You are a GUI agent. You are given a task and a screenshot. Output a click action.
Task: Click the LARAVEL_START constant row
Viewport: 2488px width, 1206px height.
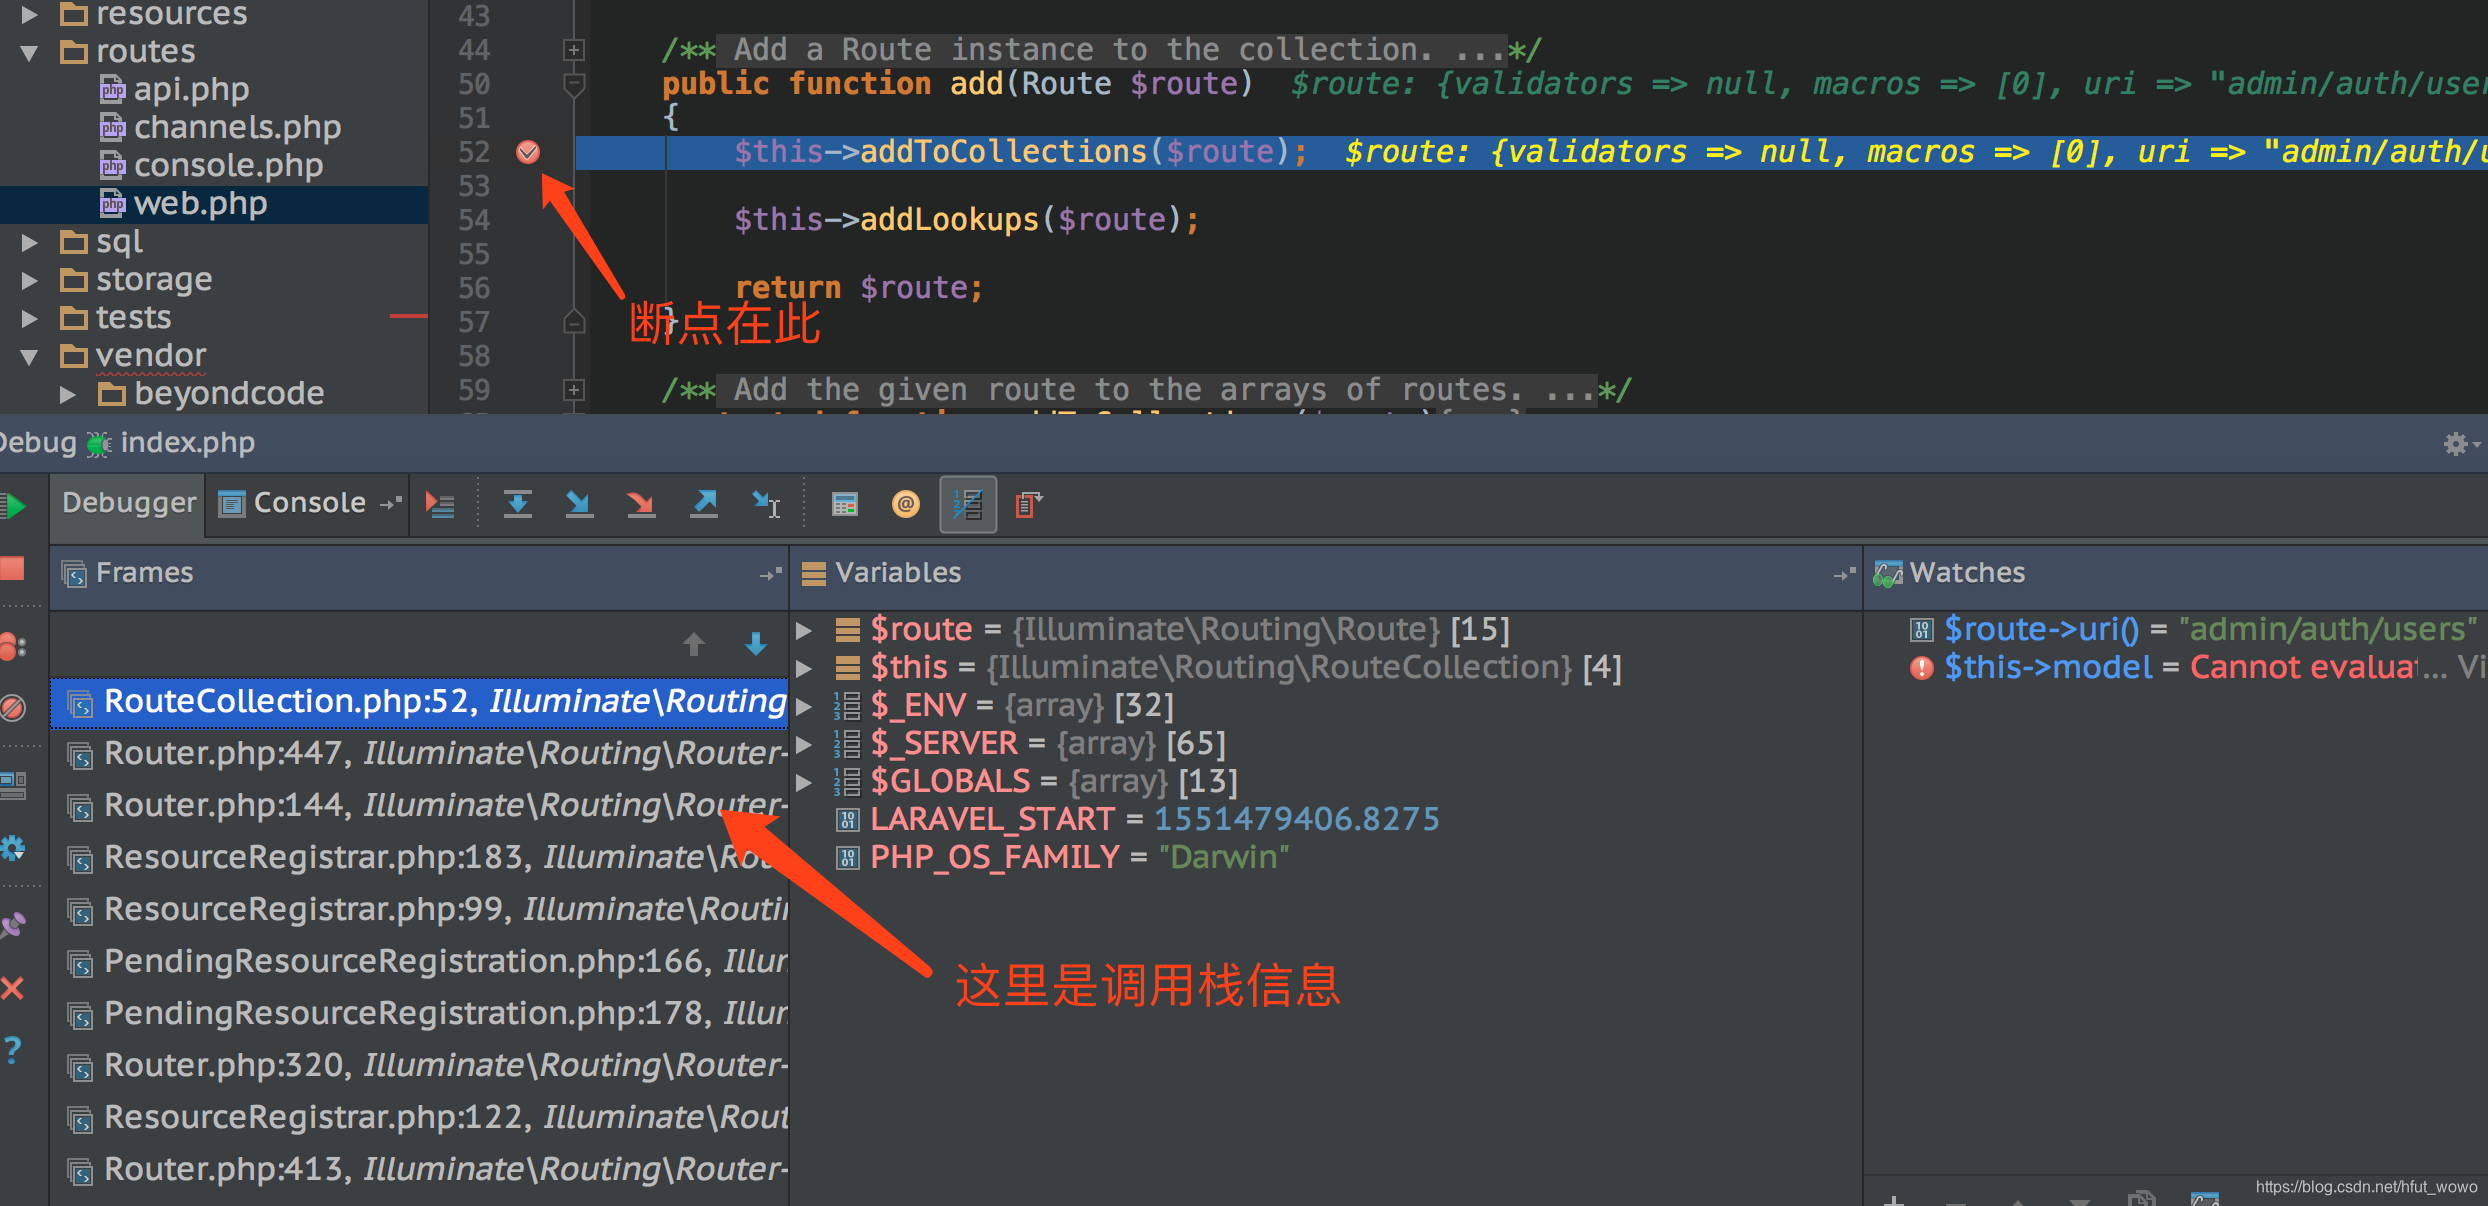coord(1138,820)
